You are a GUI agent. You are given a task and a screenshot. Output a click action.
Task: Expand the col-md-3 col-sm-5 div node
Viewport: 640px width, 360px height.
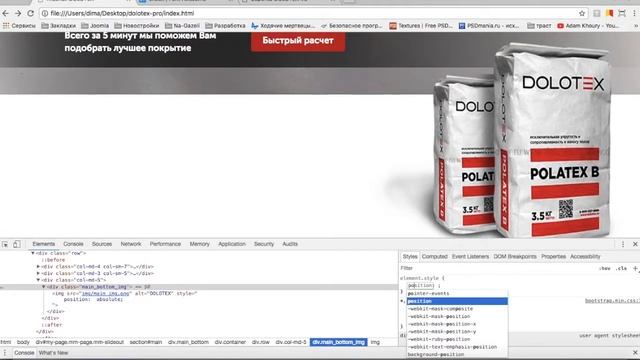pyautogui.click(x=38, y=273)
